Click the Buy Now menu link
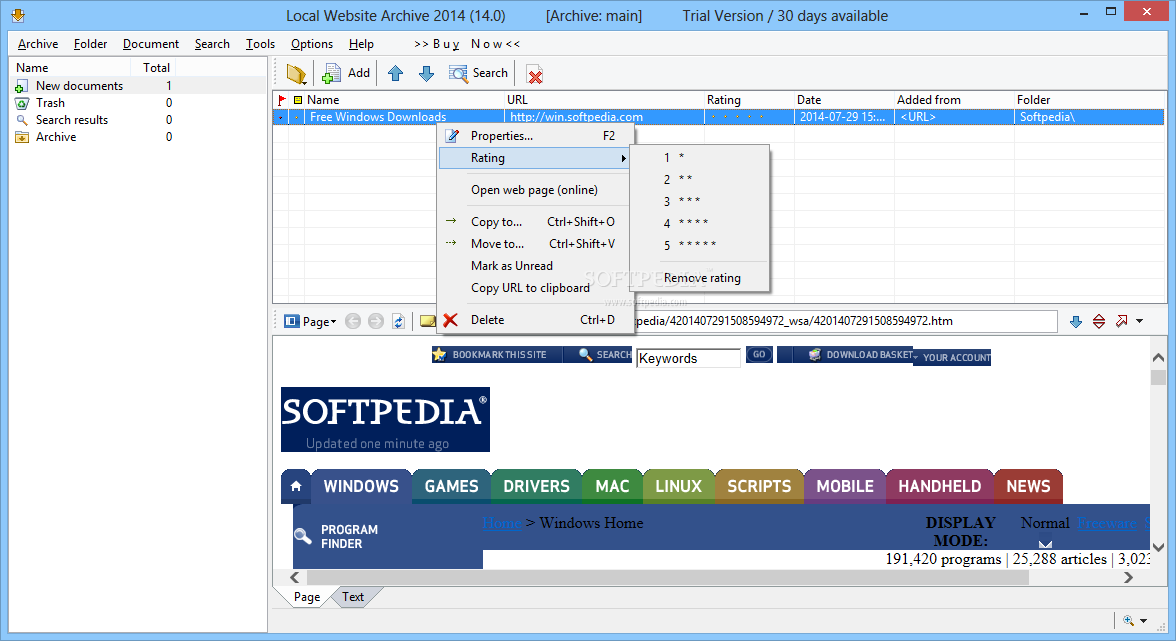 466,44
